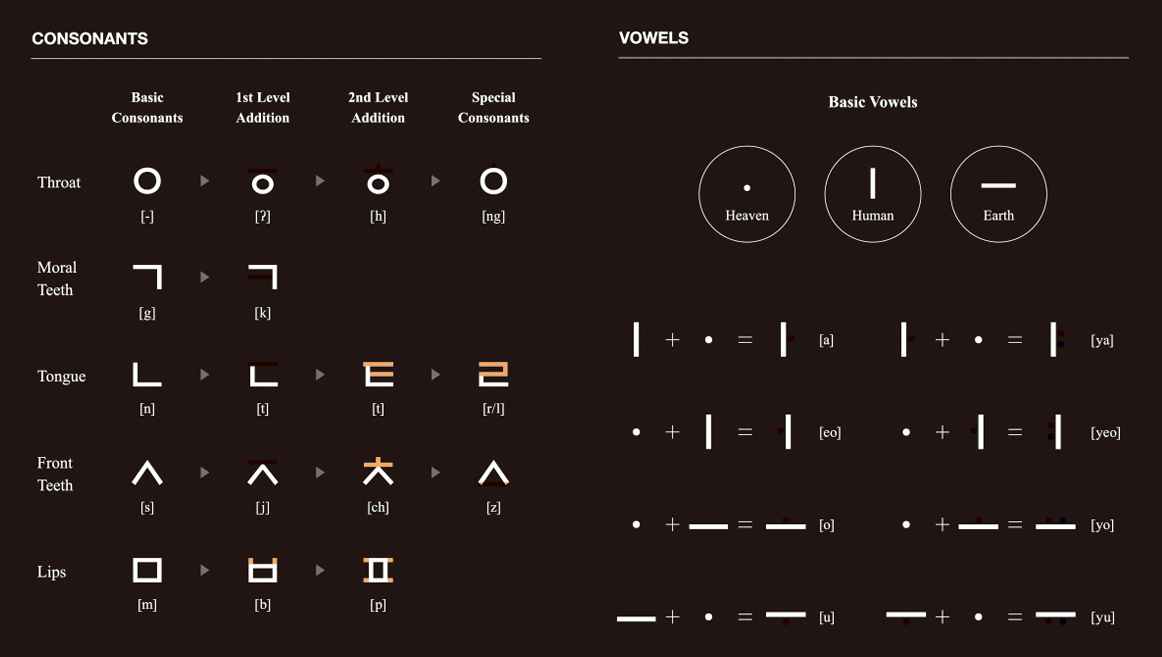The width and height of the screenshot is (1162, 657).
Task: Click the Heaven dot vowel circle
Action: click(746, 194)
